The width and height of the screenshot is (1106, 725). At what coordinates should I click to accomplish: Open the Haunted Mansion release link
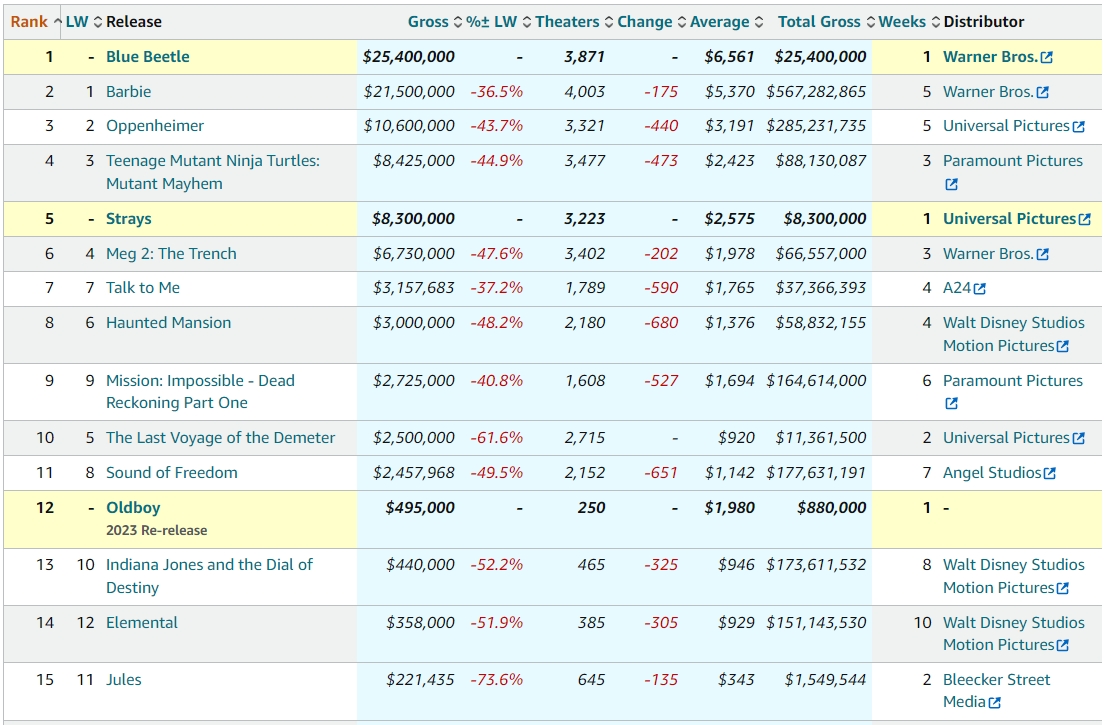pos(168,323)
